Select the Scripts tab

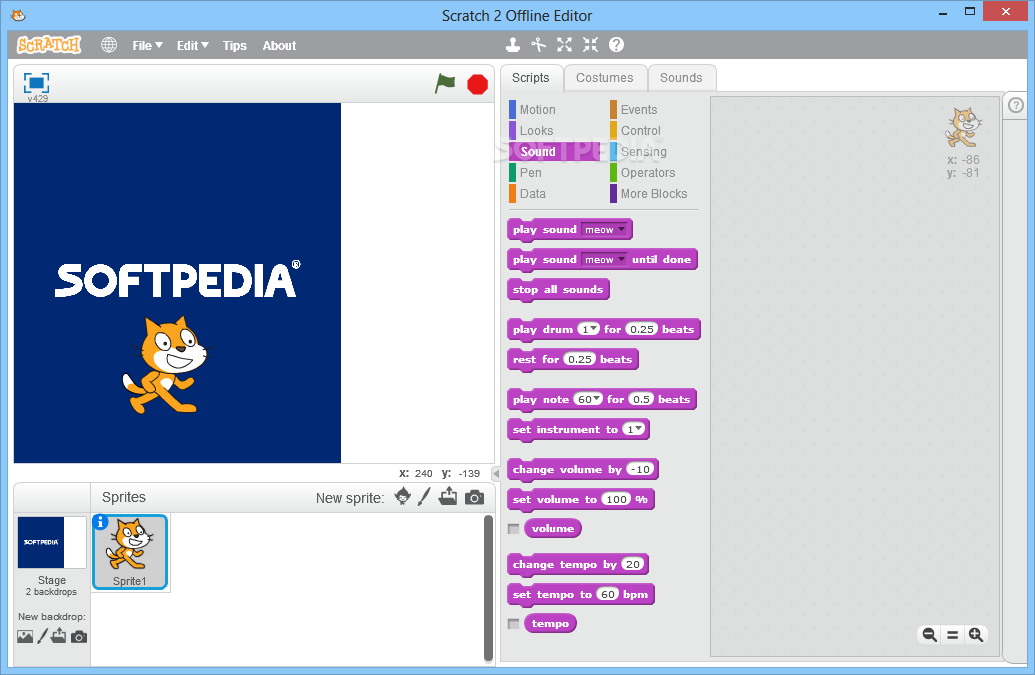531,78
